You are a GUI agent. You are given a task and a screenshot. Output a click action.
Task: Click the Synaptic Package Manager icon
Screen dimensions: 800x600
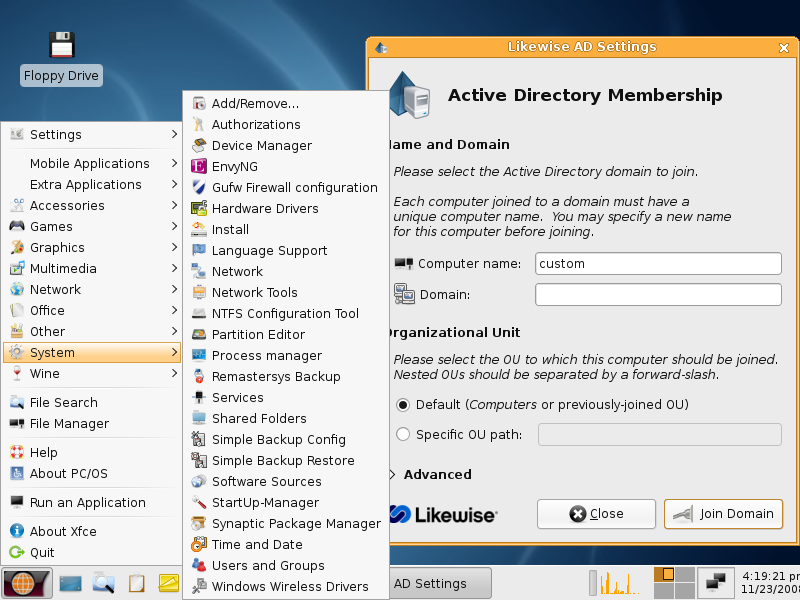tap(199, 523)
